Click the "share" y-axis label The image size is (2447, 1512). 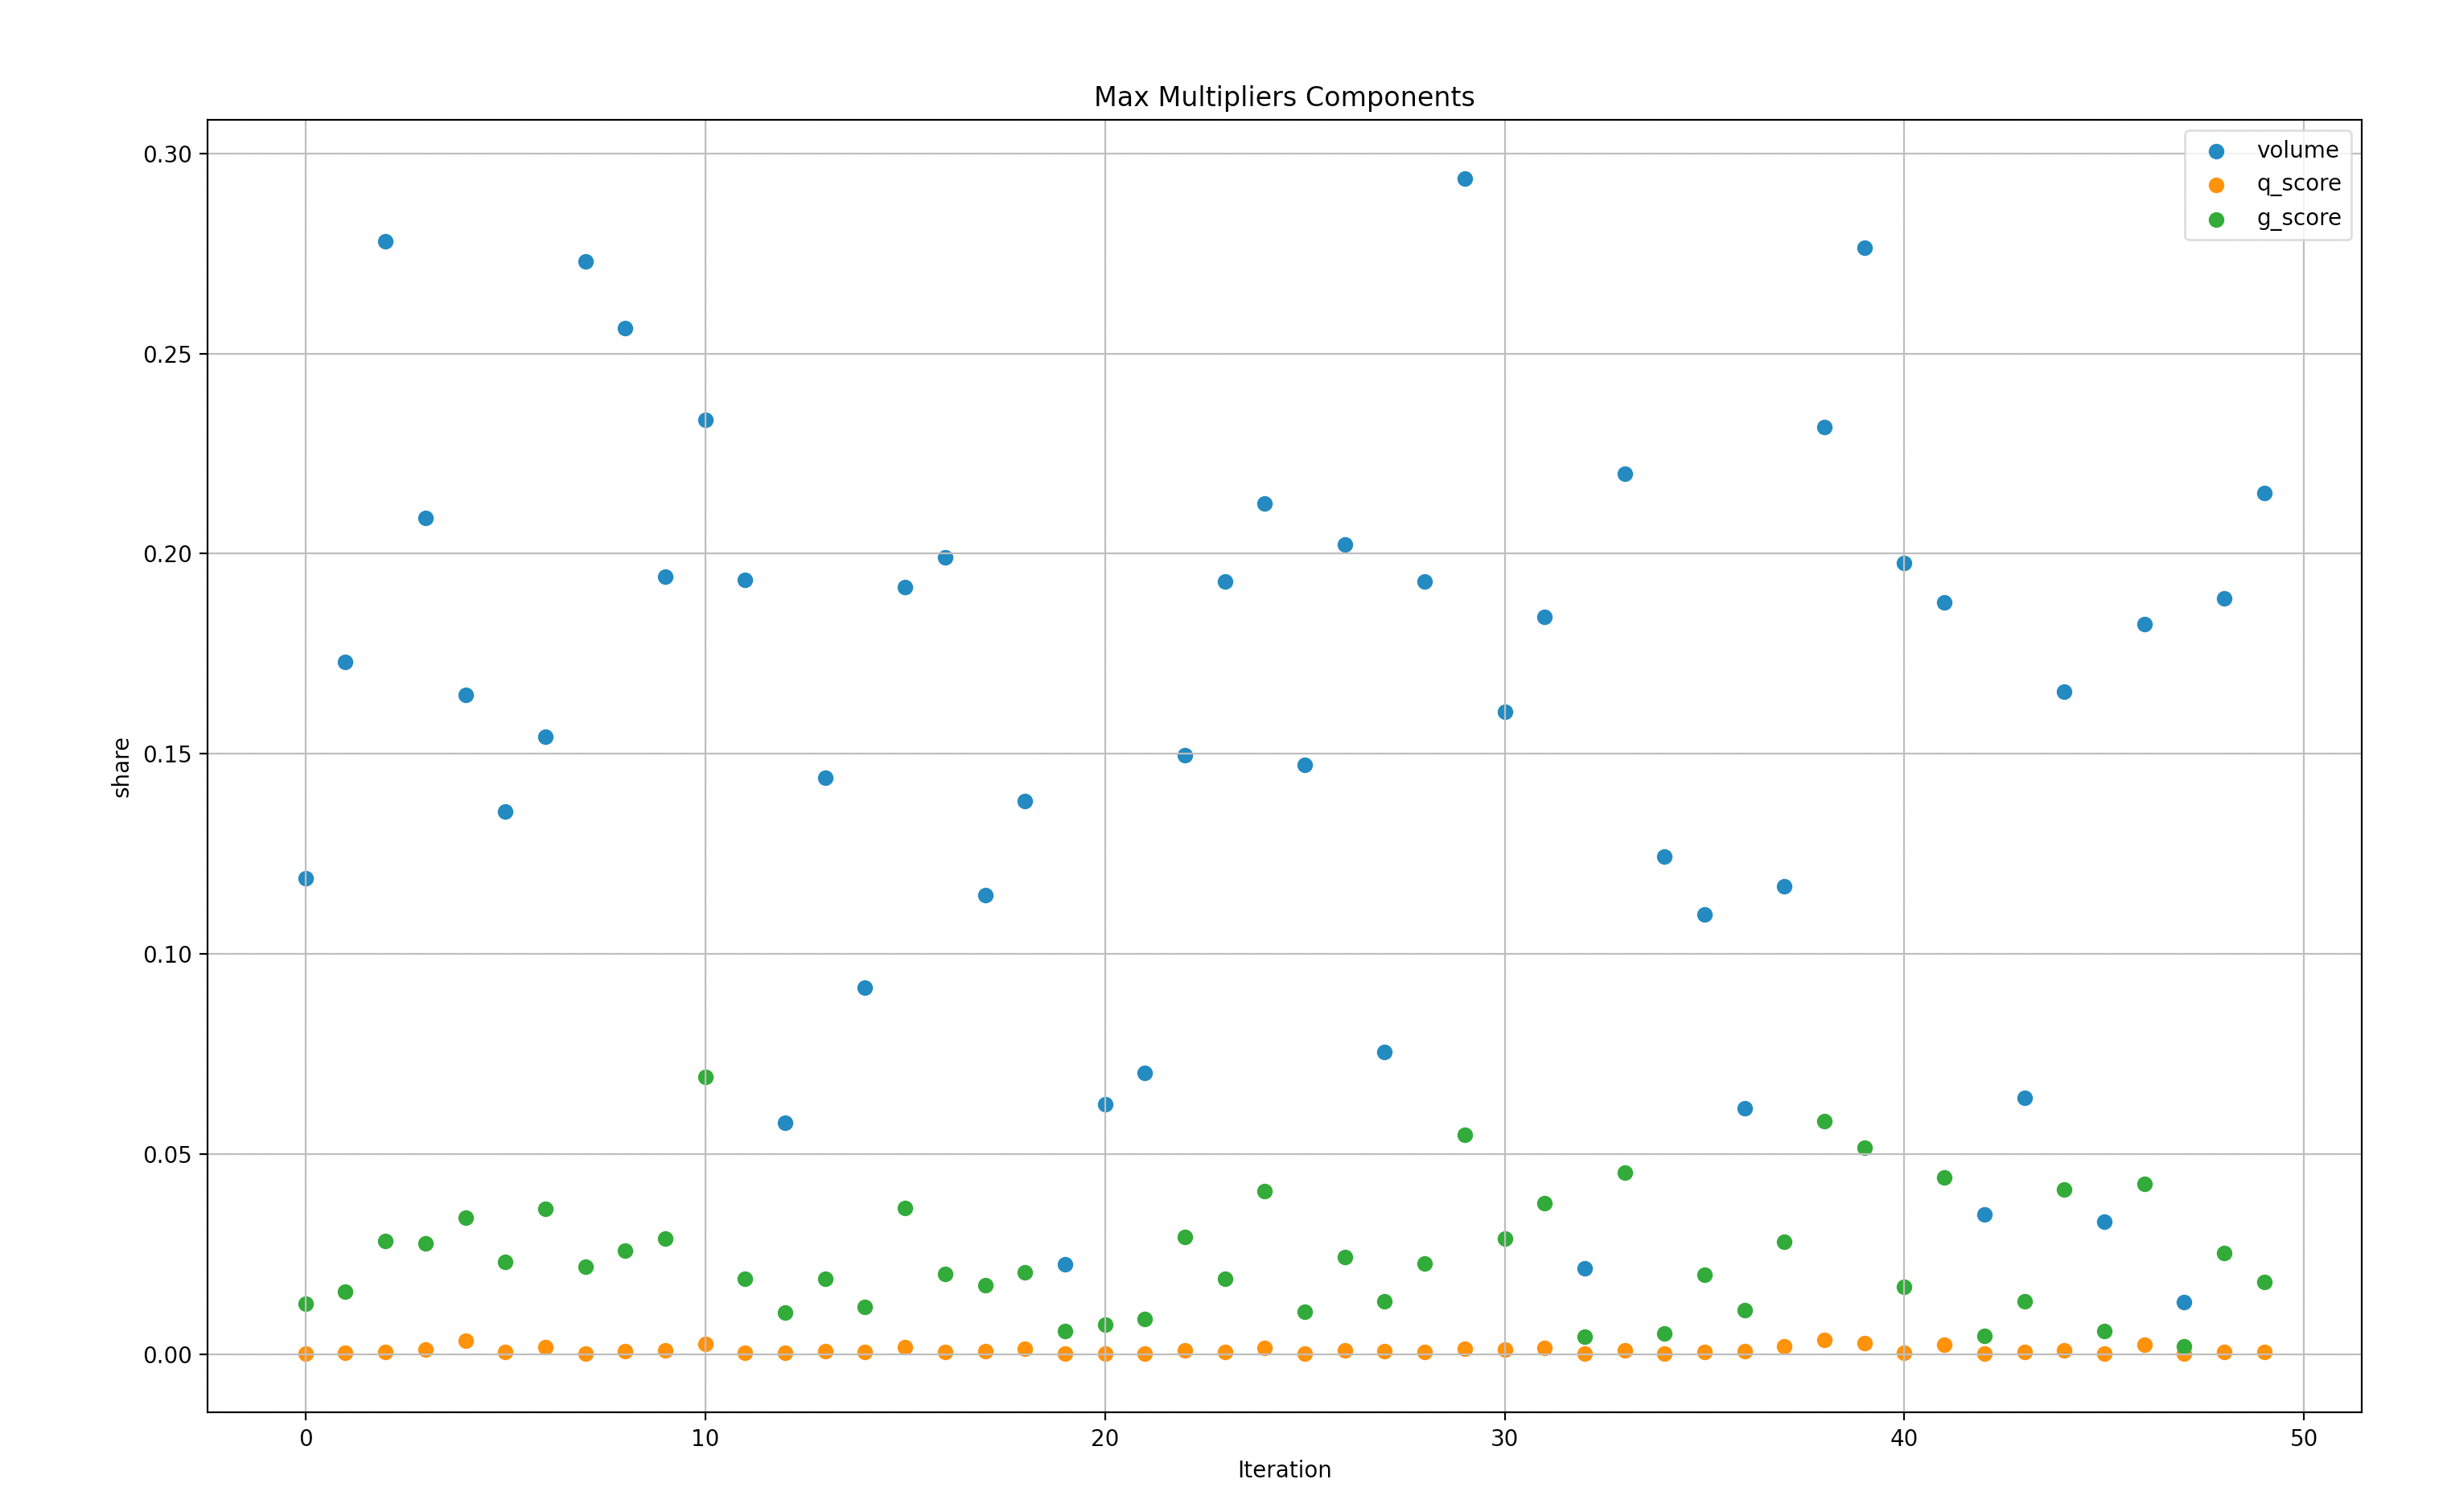coord(121,767)
